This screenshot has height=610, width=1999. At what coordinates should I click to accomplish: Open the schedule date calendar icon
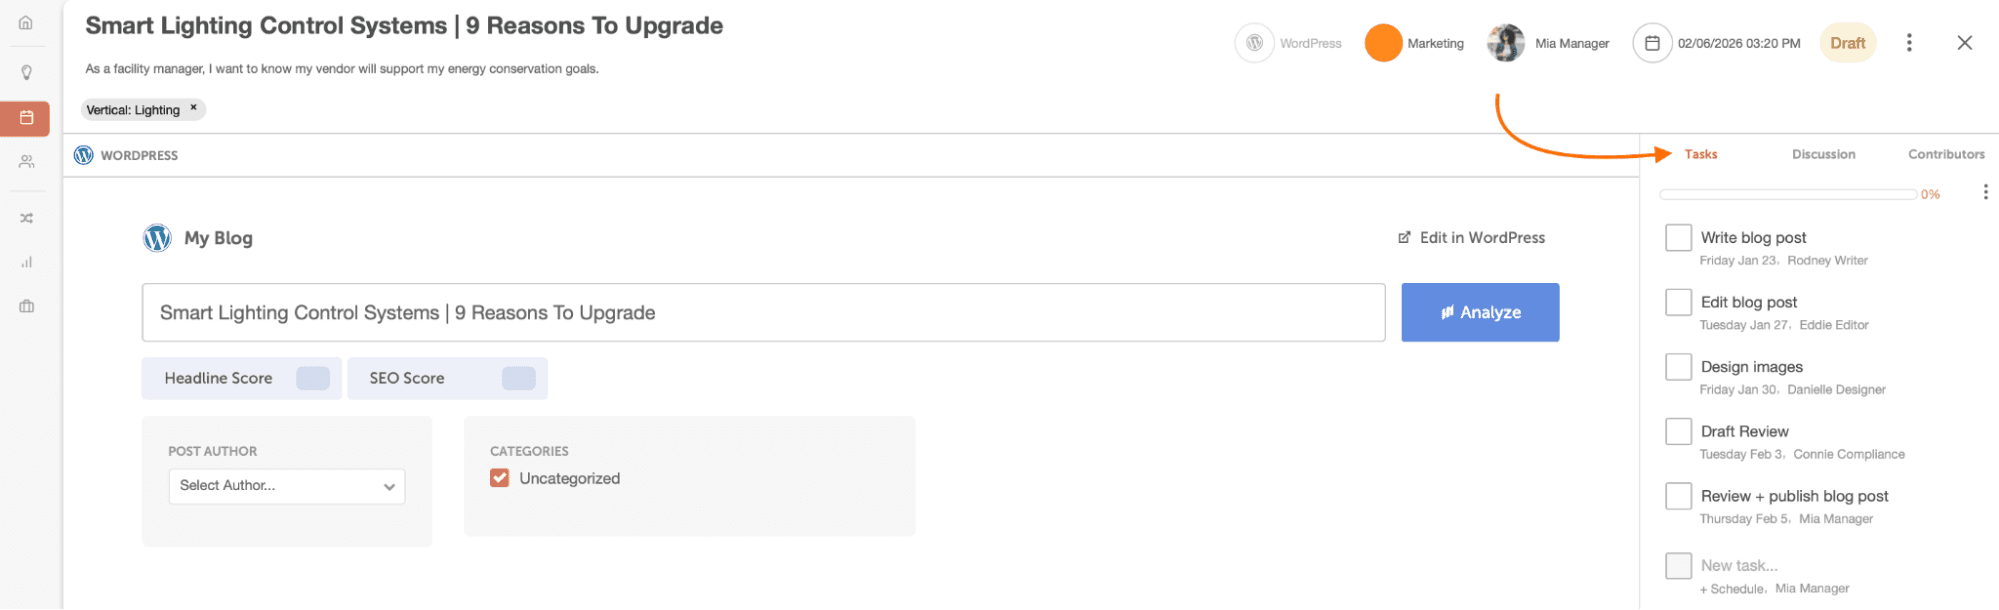point(1652,43)
